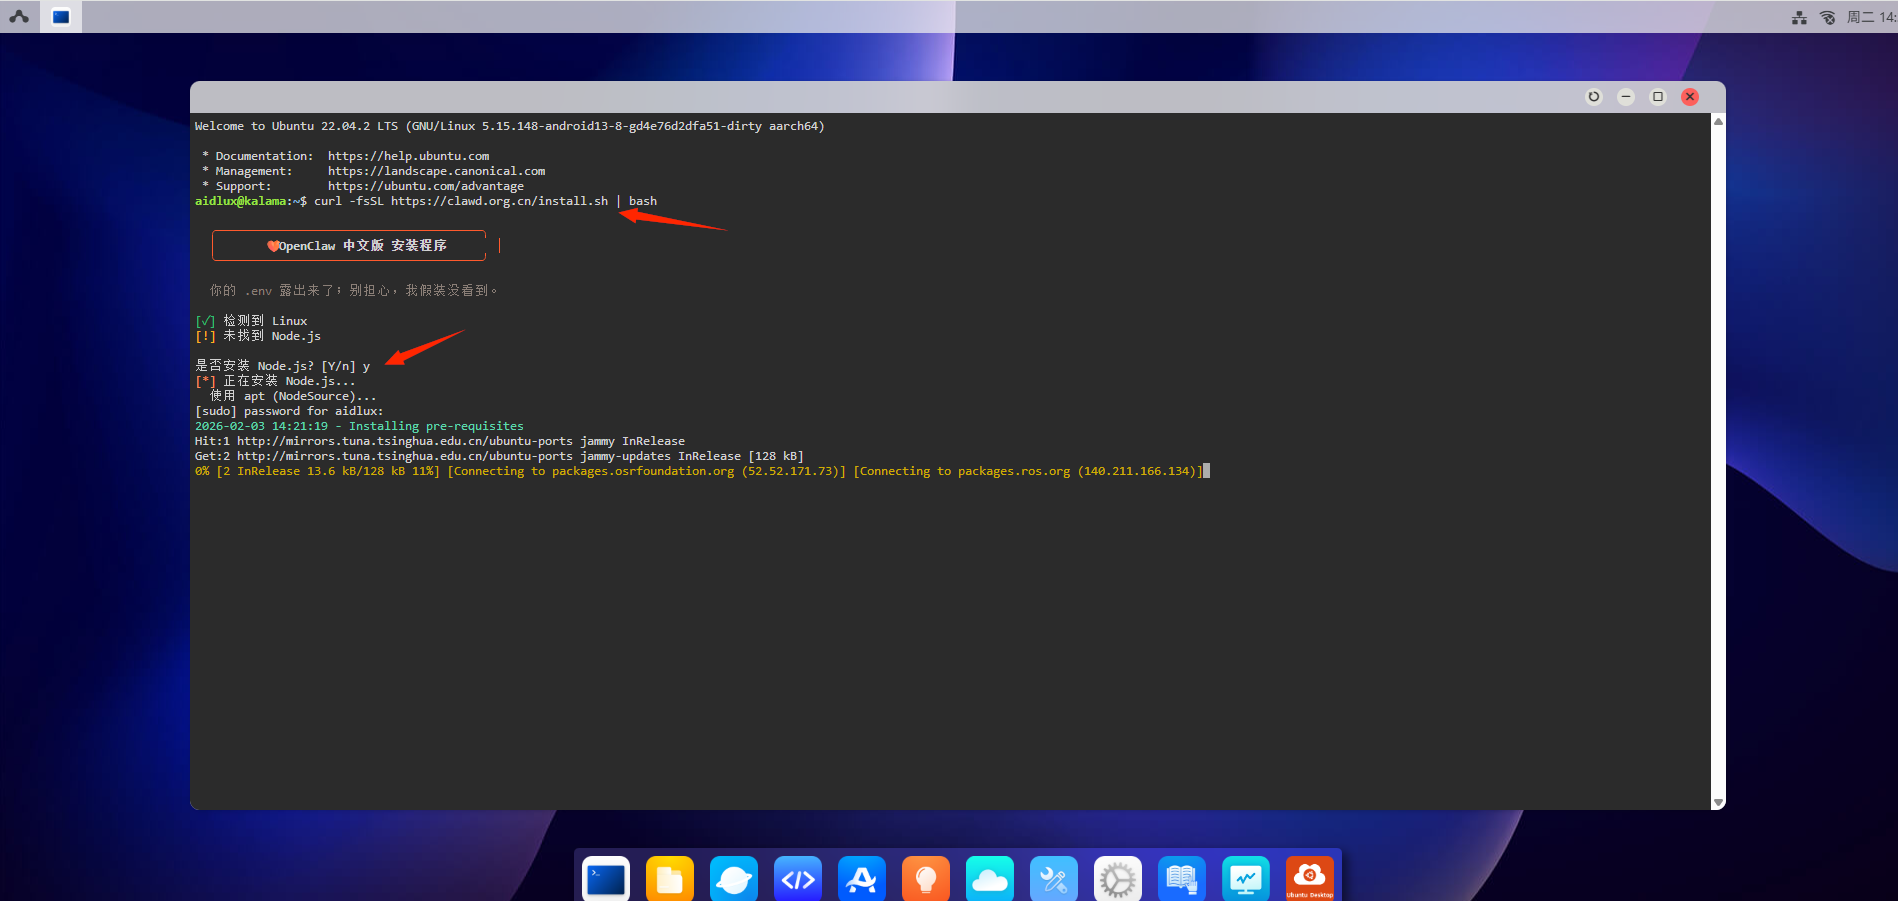Open the gear settings icon in dock
The height and width of the screenshot is (901, 1898).
pyautogui.click(x=1118, y=879)
